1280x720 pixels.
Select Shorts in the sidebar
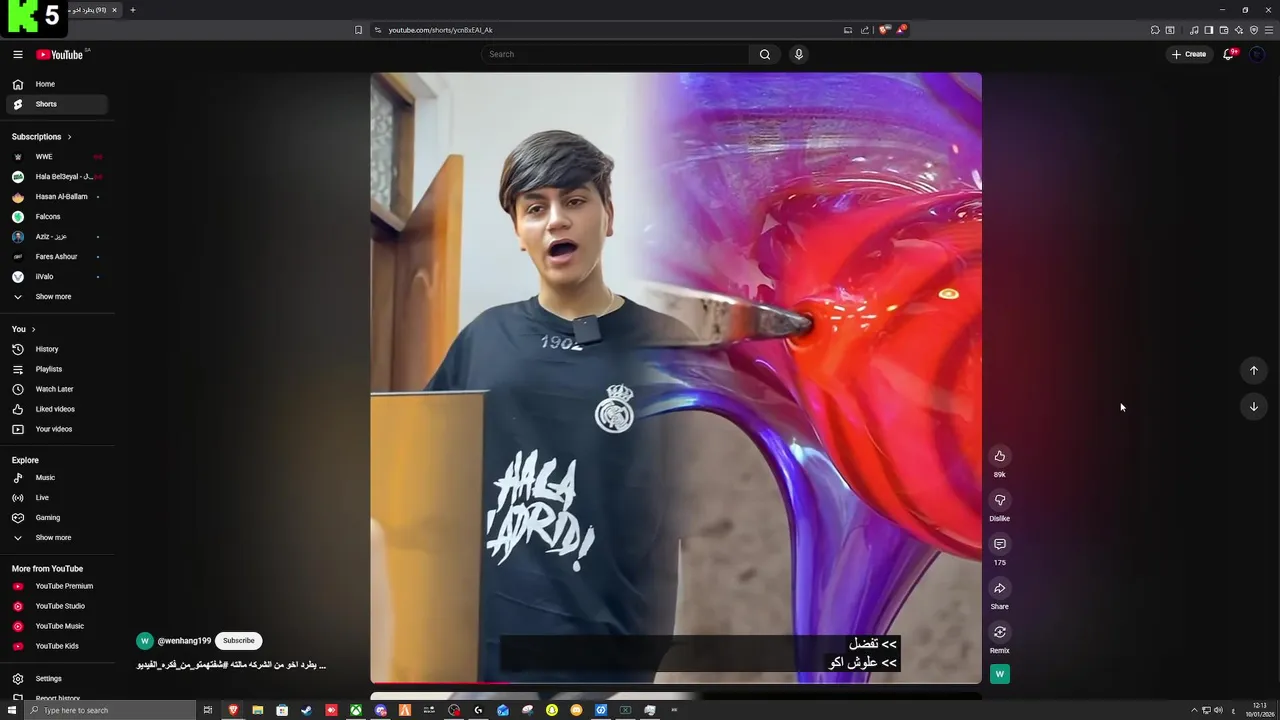tap(57, 104)
